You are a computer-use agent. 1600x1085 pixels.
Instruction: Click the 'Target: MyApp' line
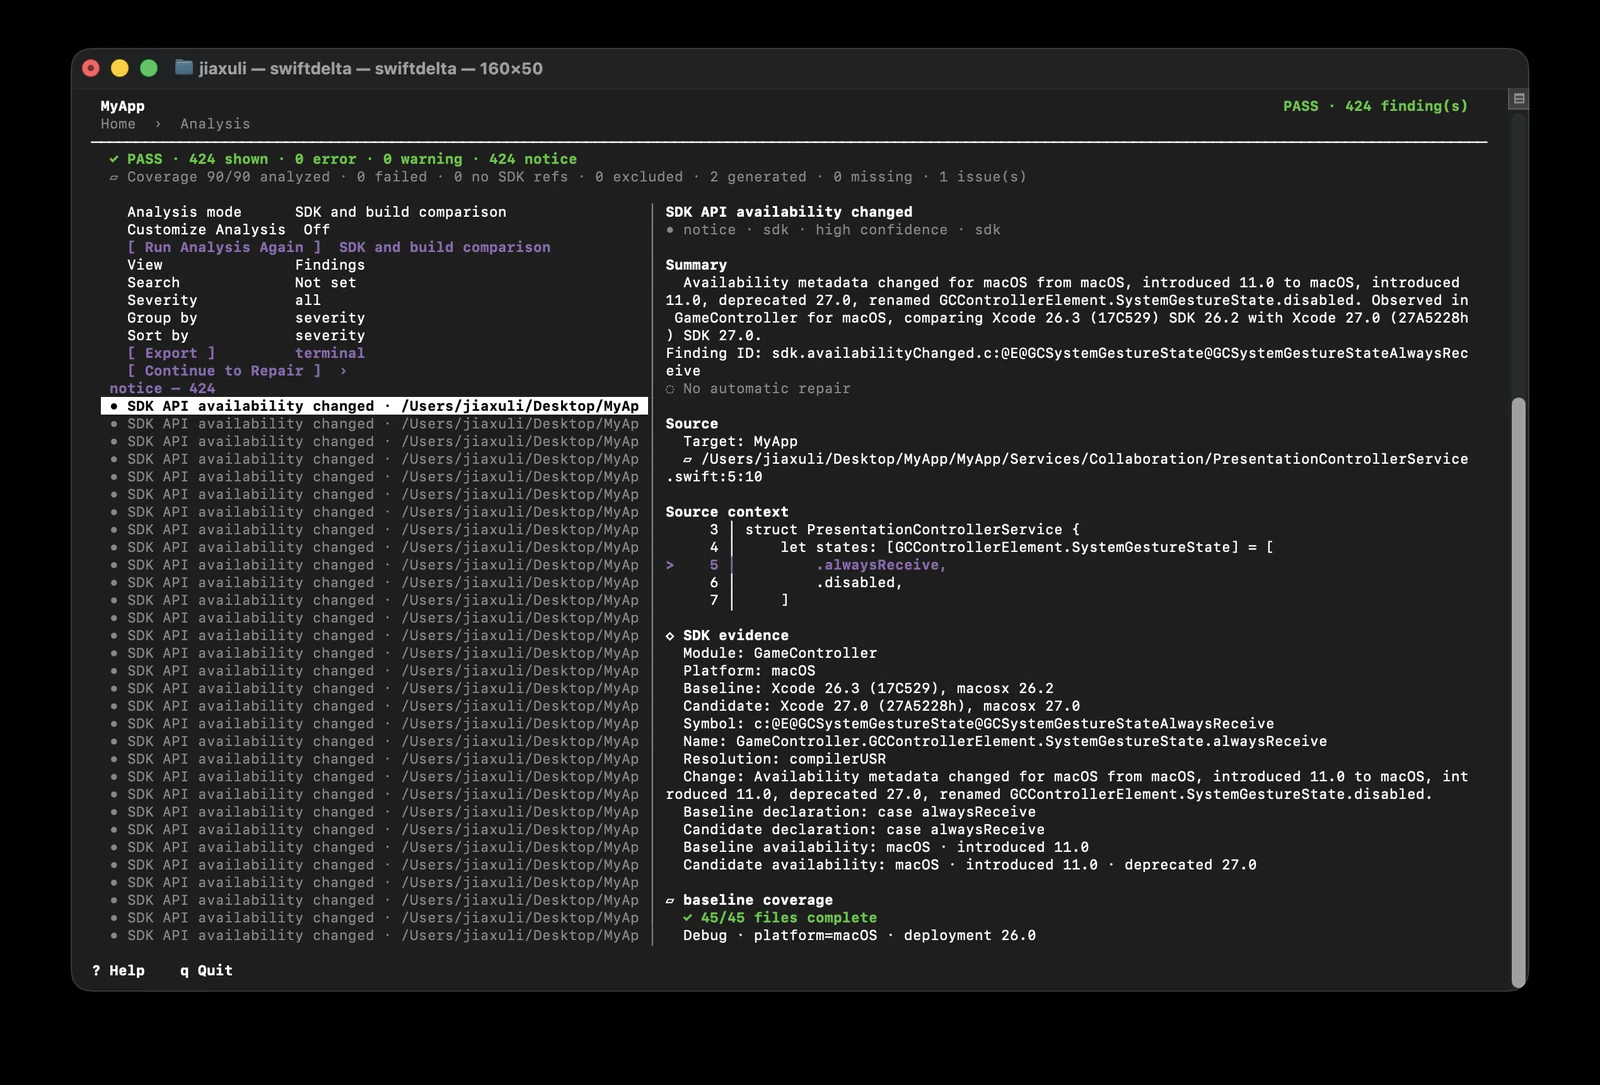(740, 442)
